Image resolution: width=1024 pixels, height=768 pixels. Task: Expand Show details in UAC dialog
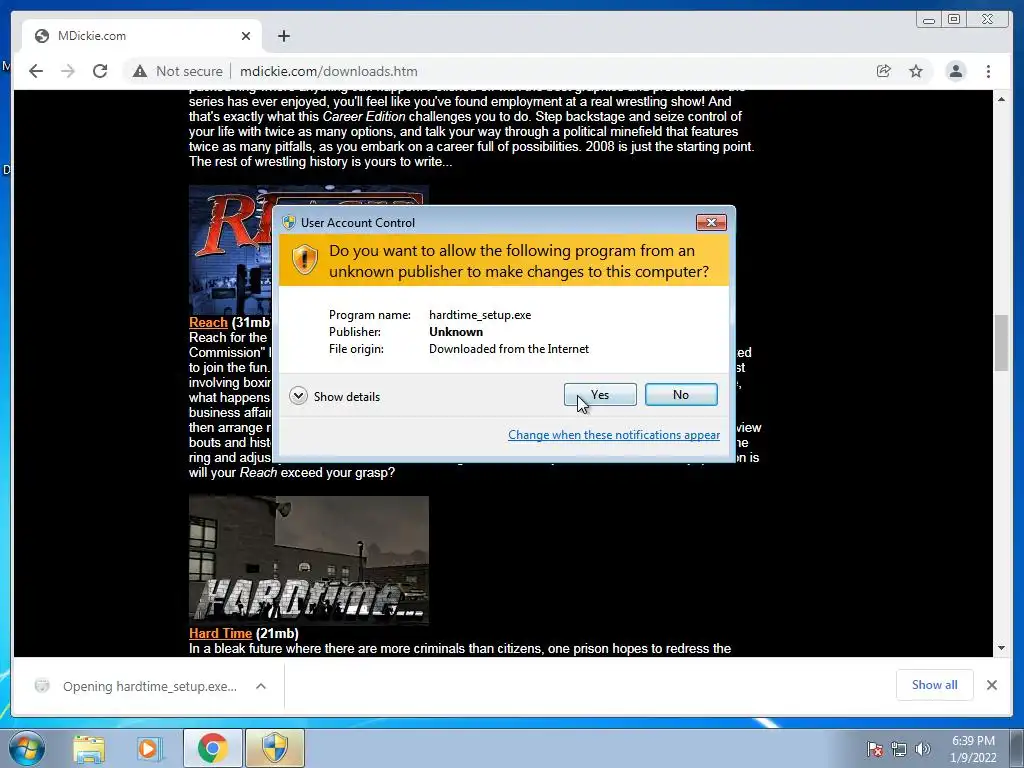(334, 396)
